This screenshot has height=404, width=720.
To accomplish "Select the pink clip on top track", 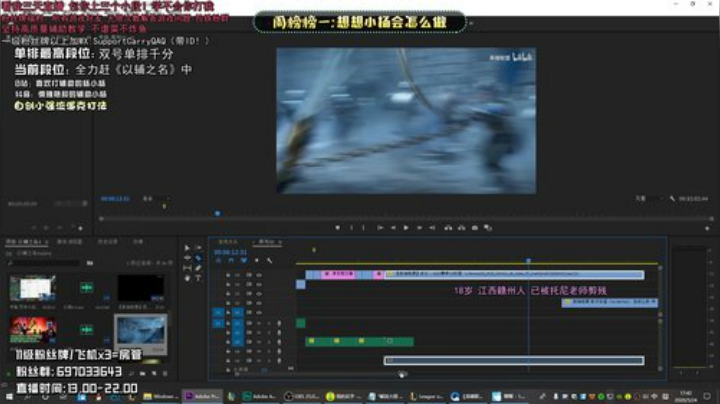I will click(x=338, y=274).
